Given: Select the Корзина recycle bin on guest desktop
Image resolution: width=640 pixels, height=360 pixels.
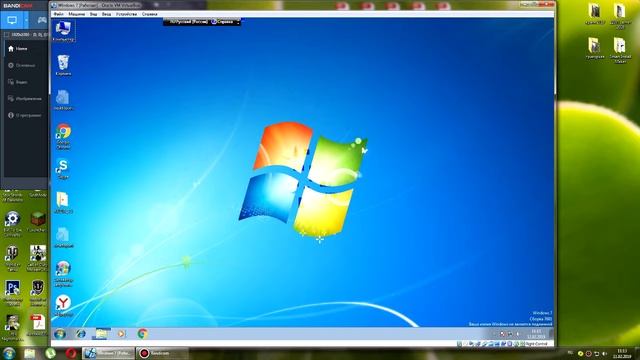Looking at the screenshot, I should [63, 65].
